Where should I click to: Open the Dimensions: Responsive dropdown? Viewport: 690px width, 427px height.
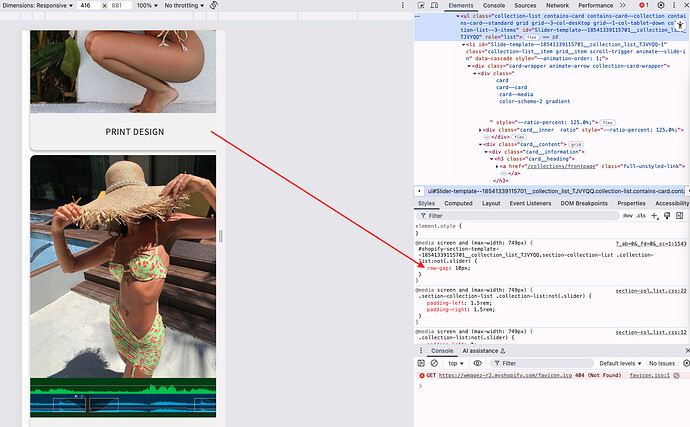[38, 5]
